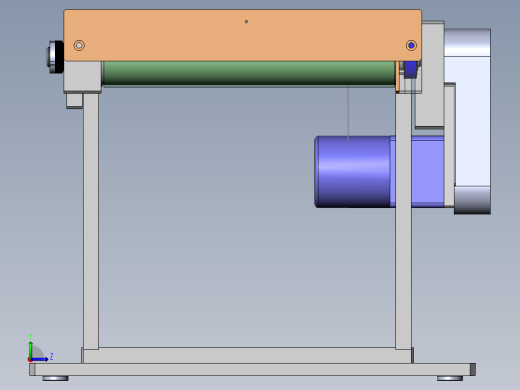Pick the right leveling foot under base
This screenshot has width=520, height=390.
coord(450,378)
